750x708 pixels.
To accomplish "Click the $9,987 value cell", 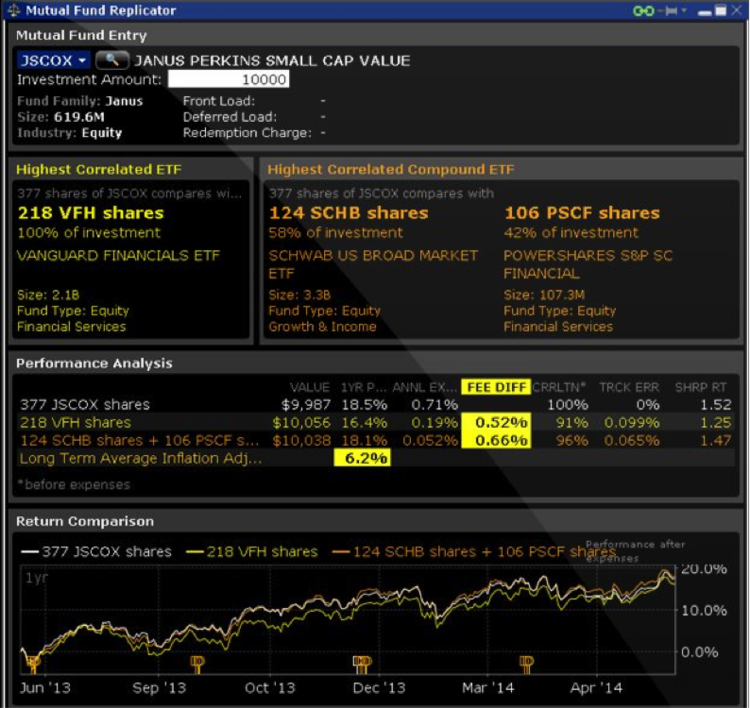I will coord(306,405).
